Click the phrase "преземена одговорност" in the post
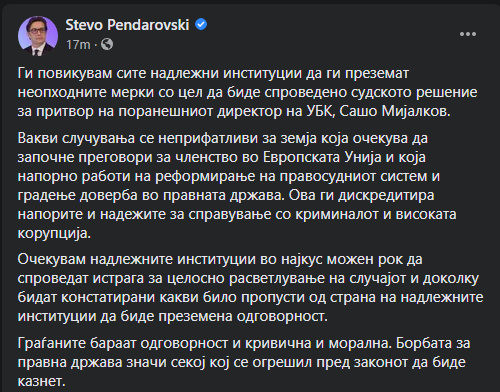 [x=242, y=316]
